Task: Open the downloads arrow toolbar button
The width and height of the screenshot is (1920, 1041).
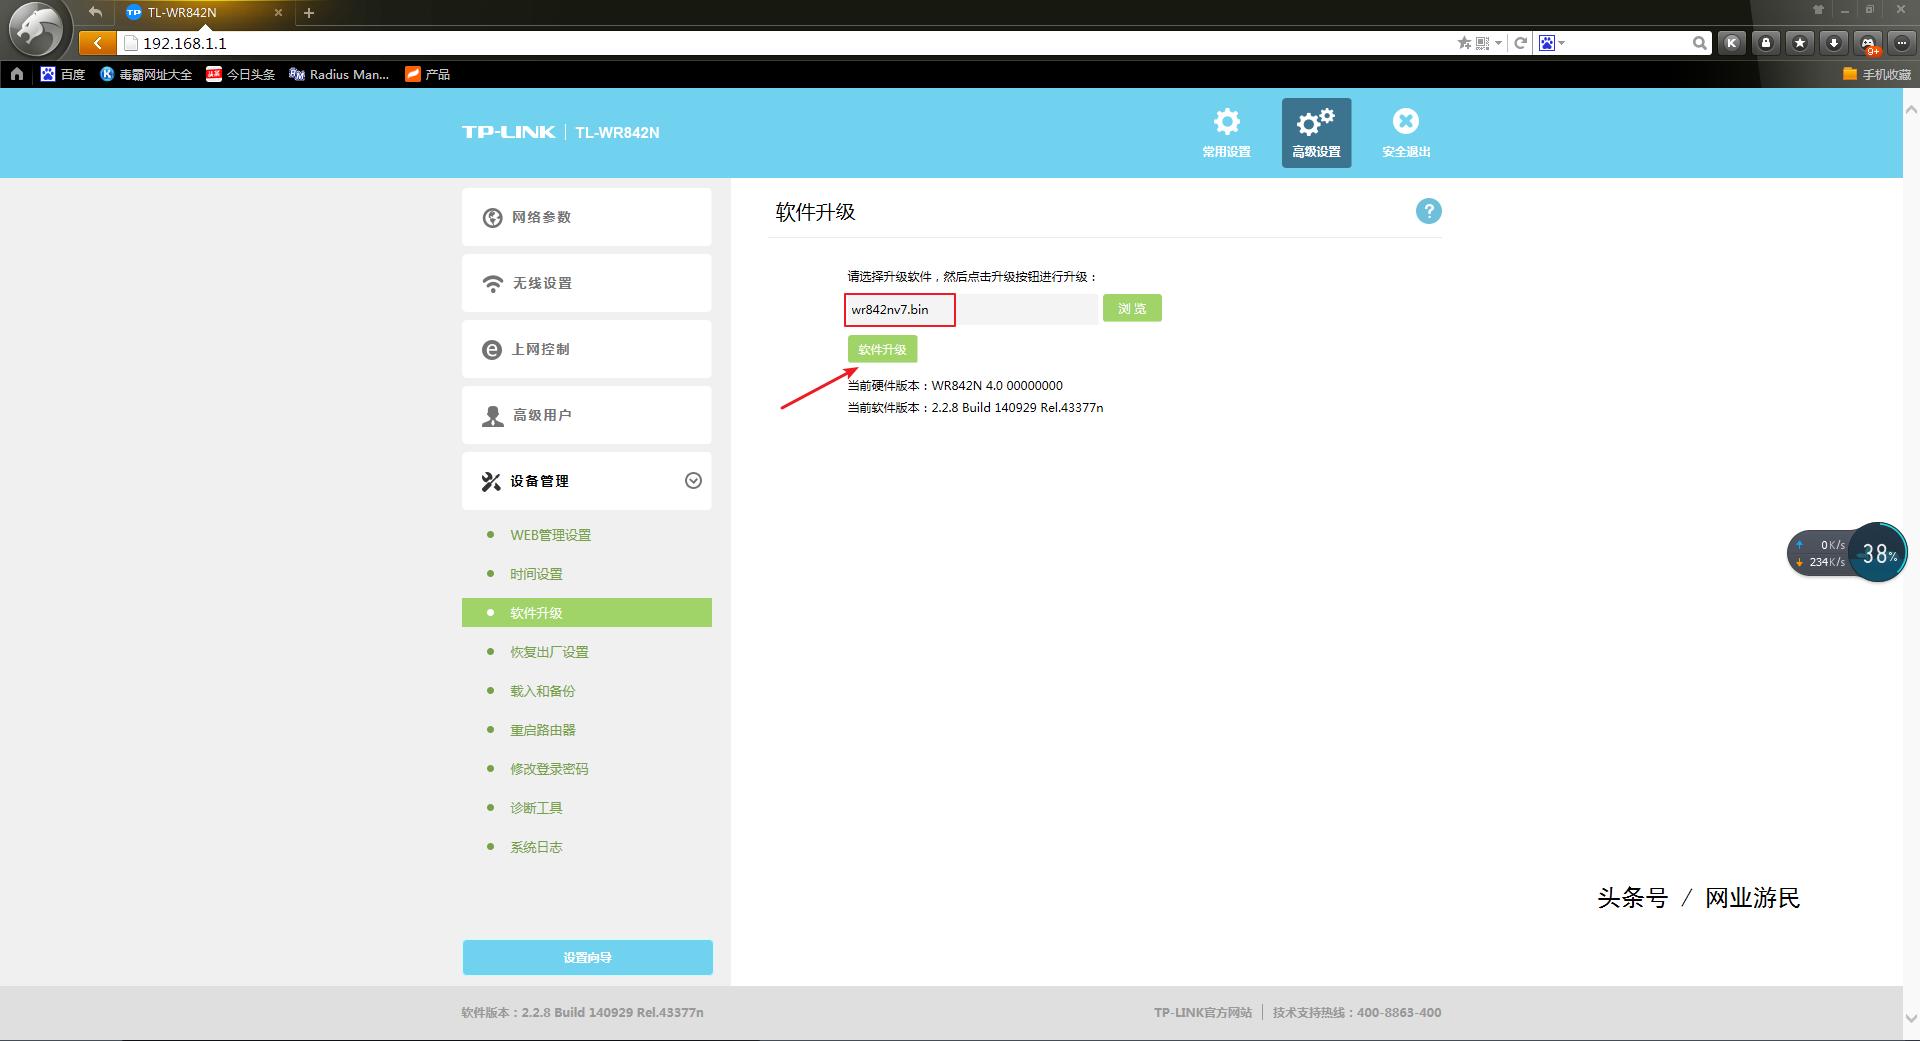Action: point(1834,43)
